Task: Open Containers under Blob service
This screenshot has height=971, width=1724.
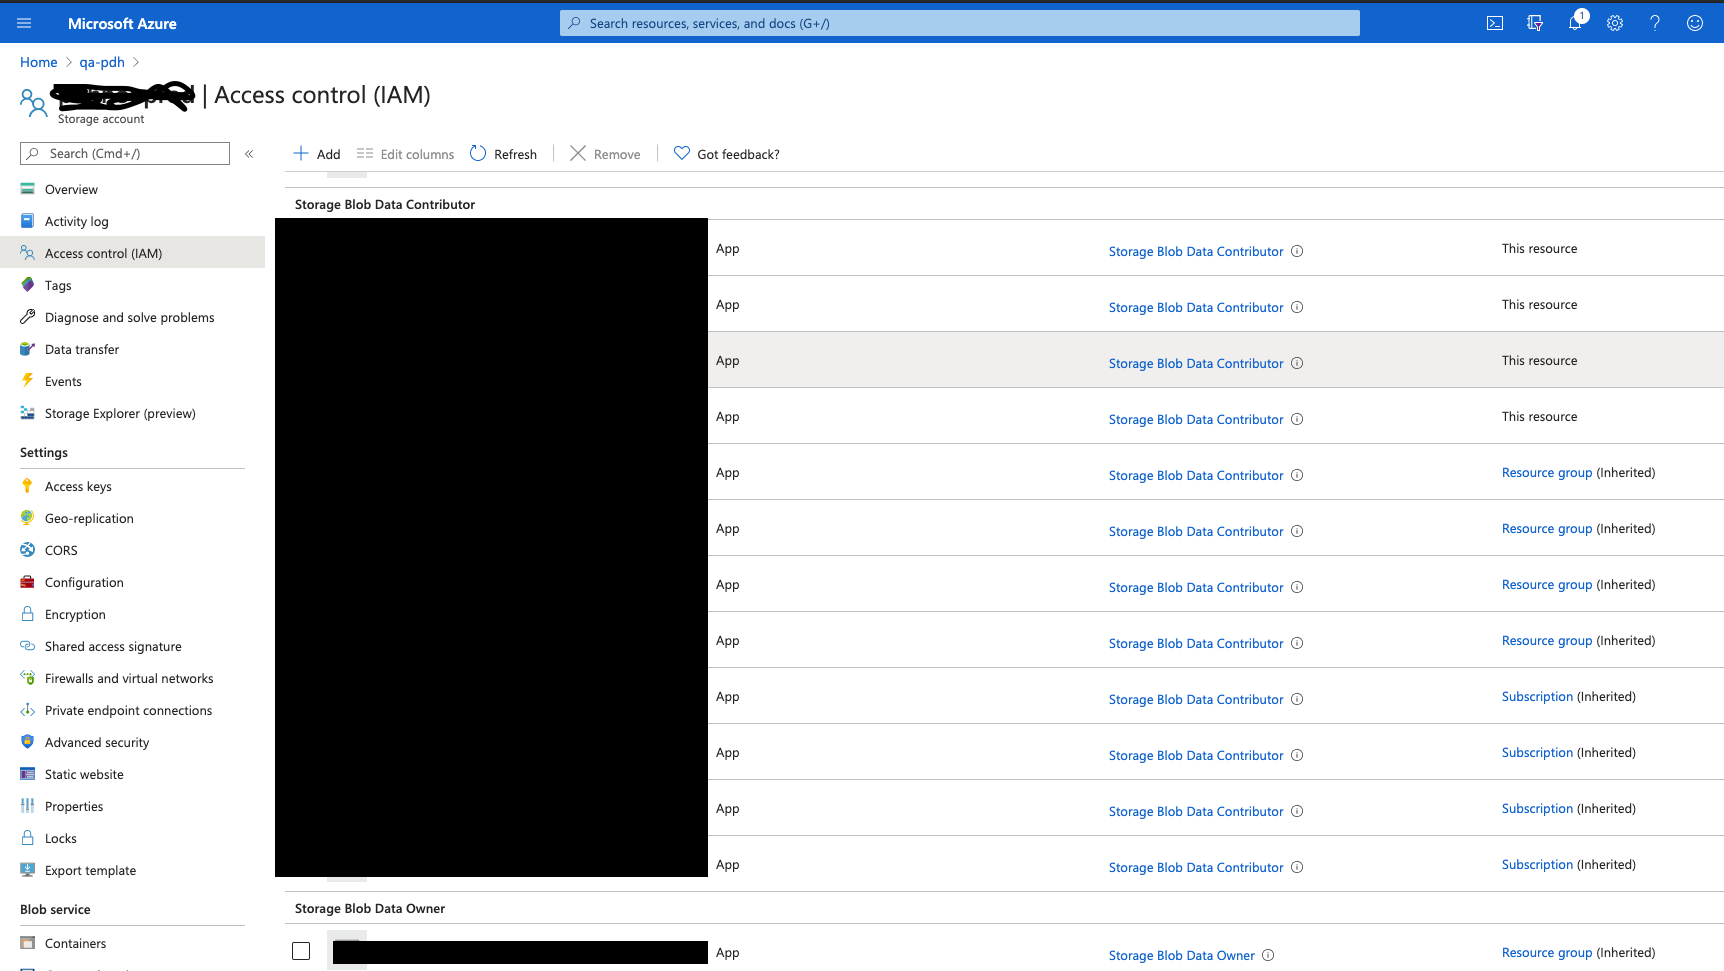Action: tap(75, 943)
